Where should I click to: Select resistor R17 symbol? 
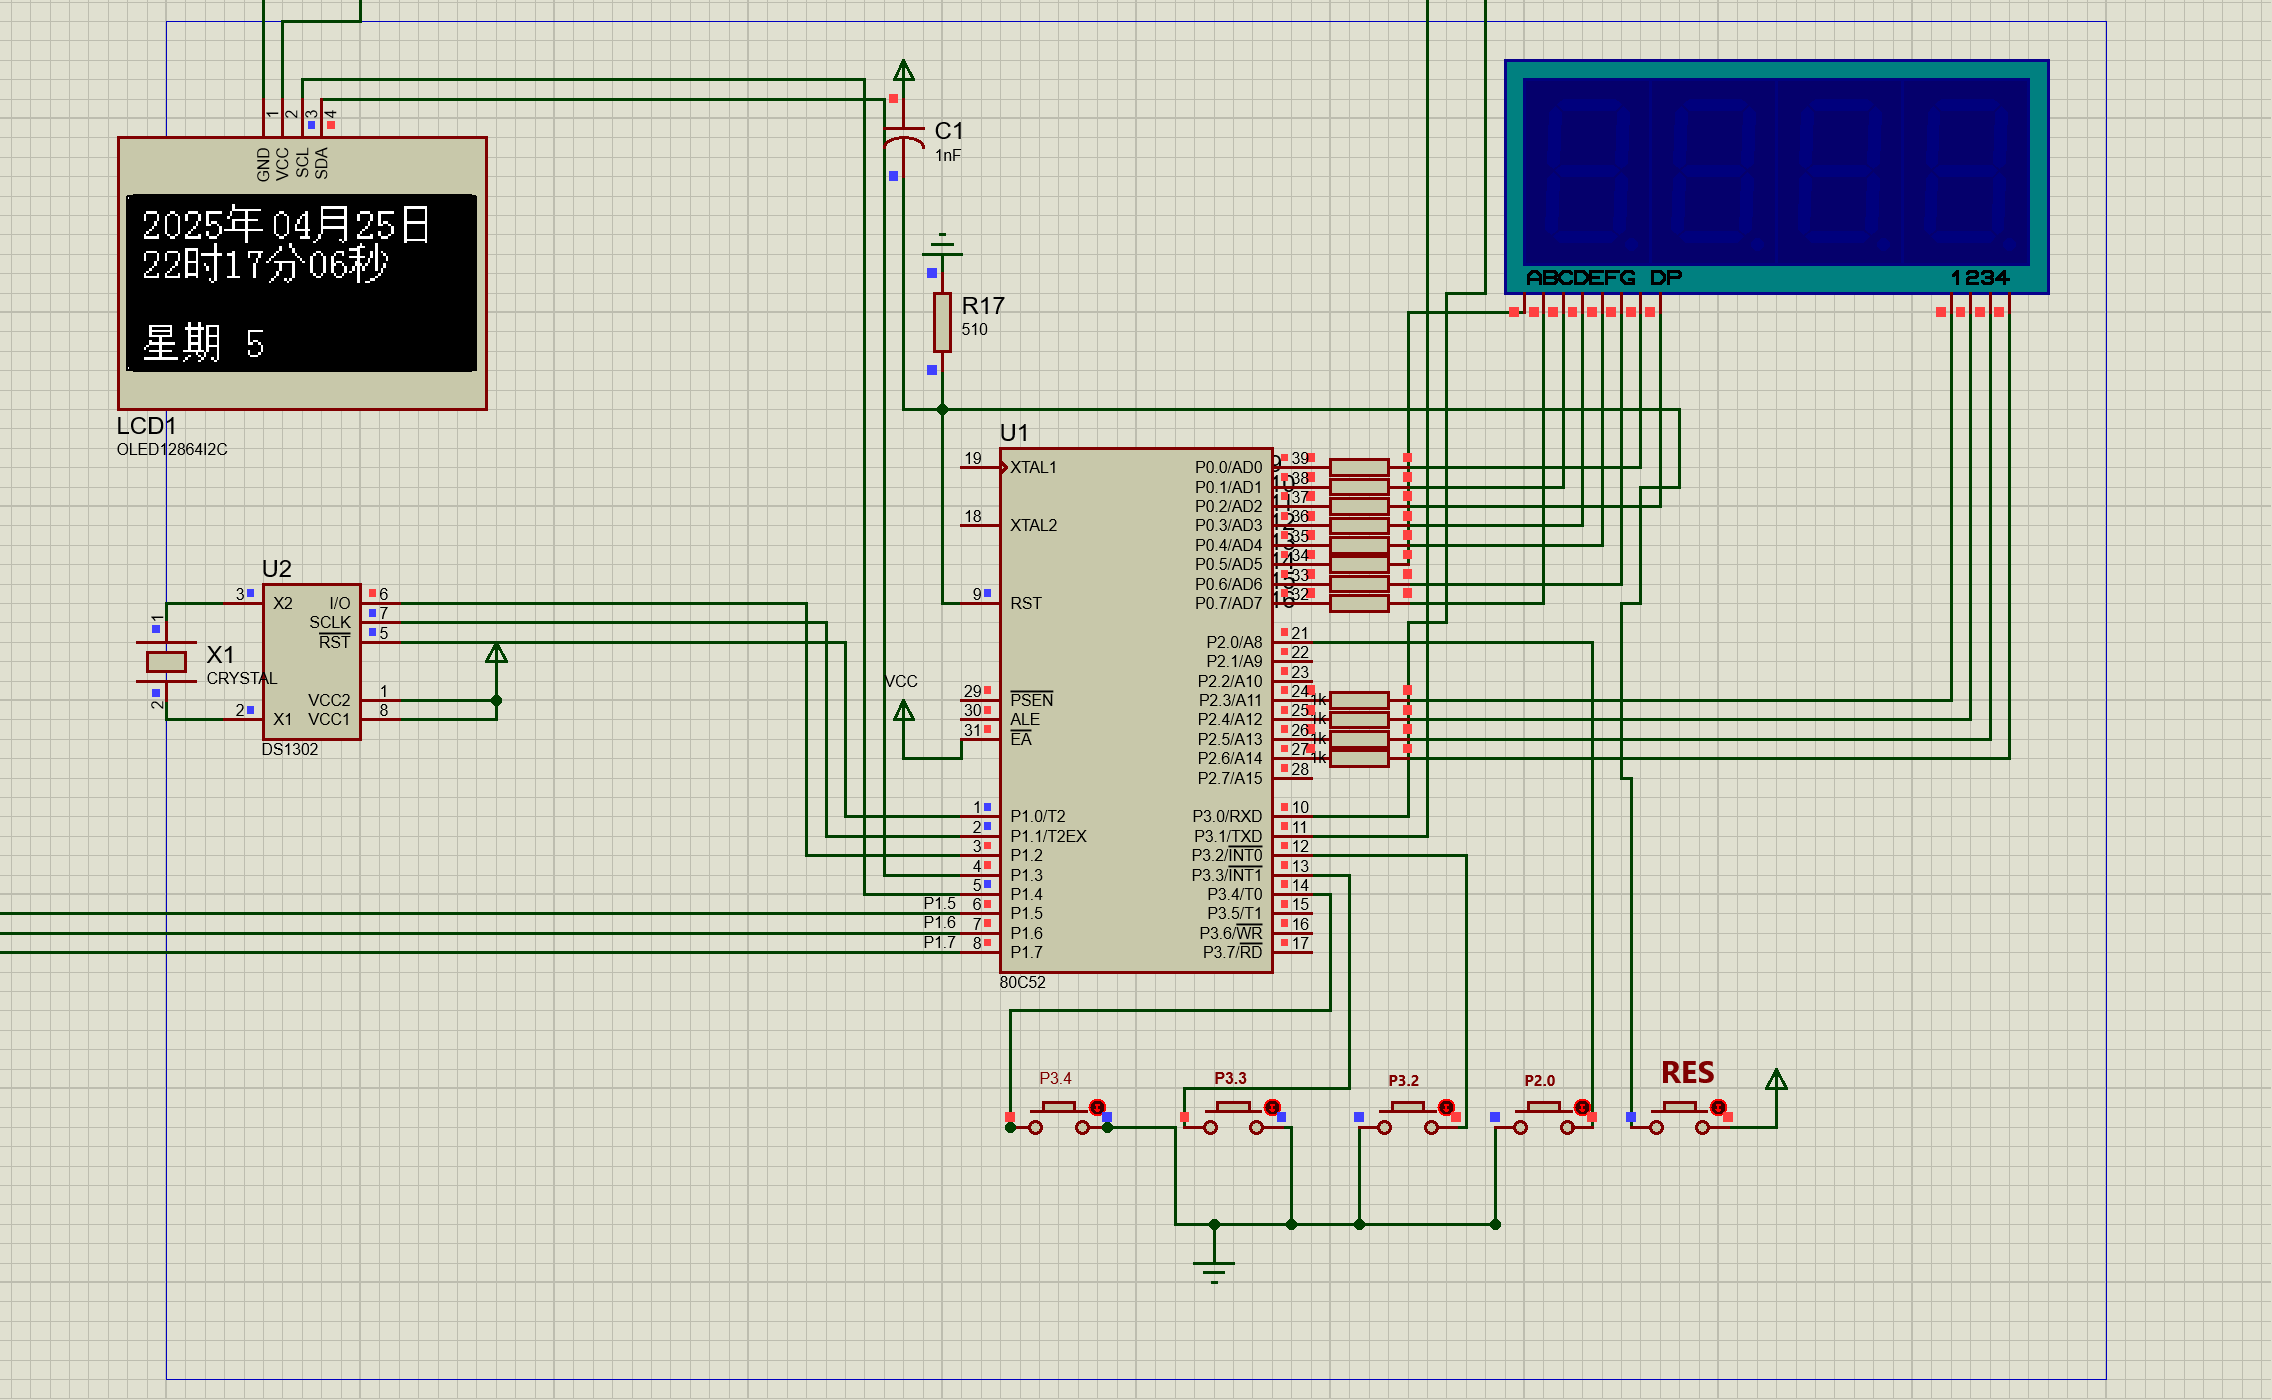(942, 321)
